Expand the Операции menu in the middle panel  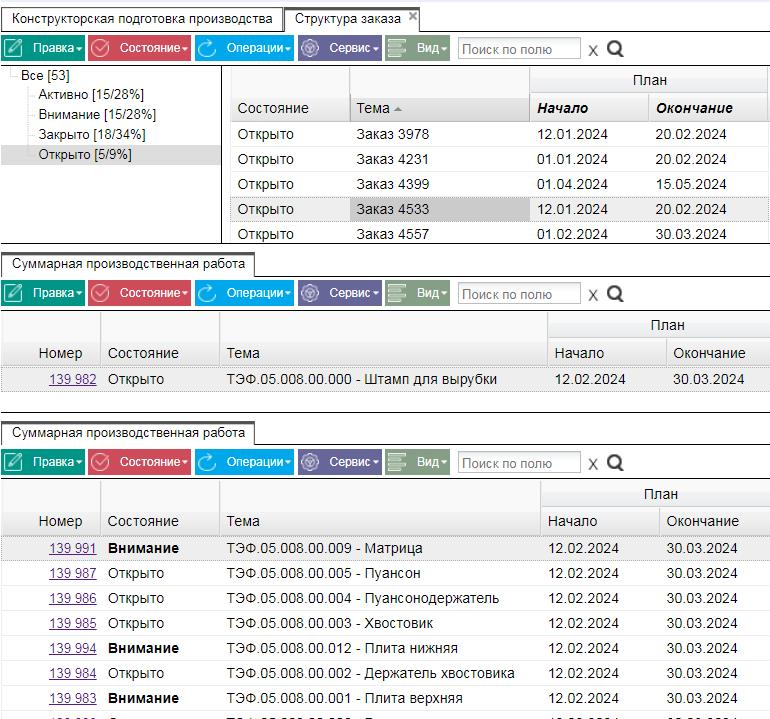tap(244, 293)
